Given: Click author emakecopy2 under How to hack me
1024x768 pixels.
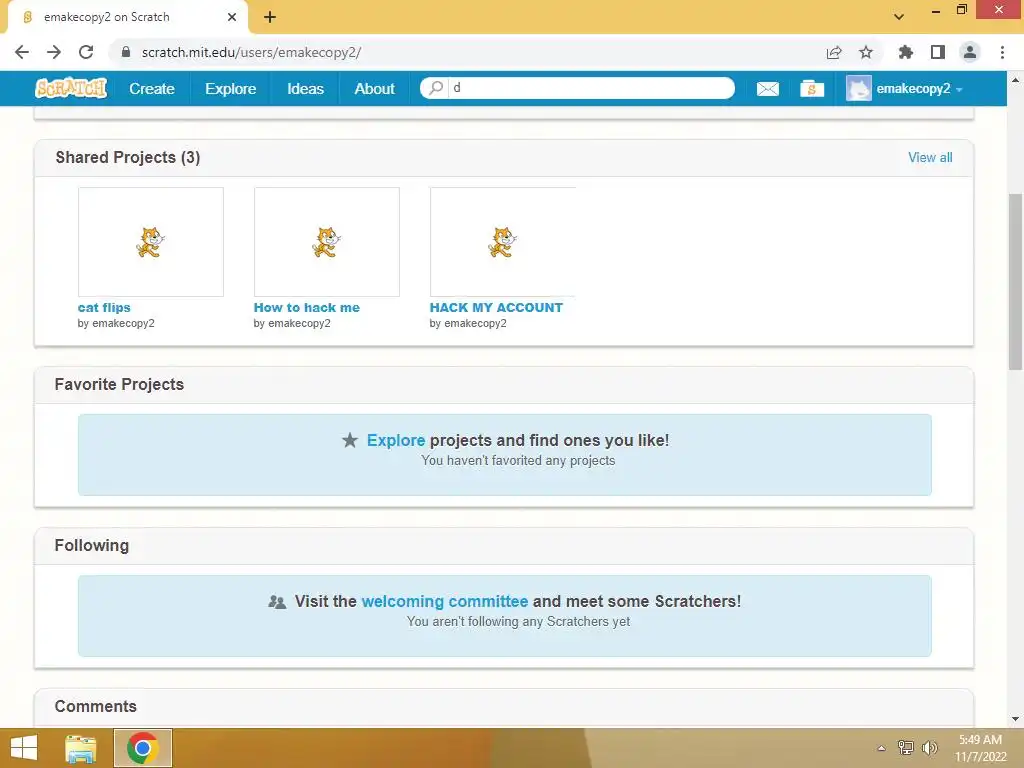Looking at the screenshot, I should click(299, 323).
